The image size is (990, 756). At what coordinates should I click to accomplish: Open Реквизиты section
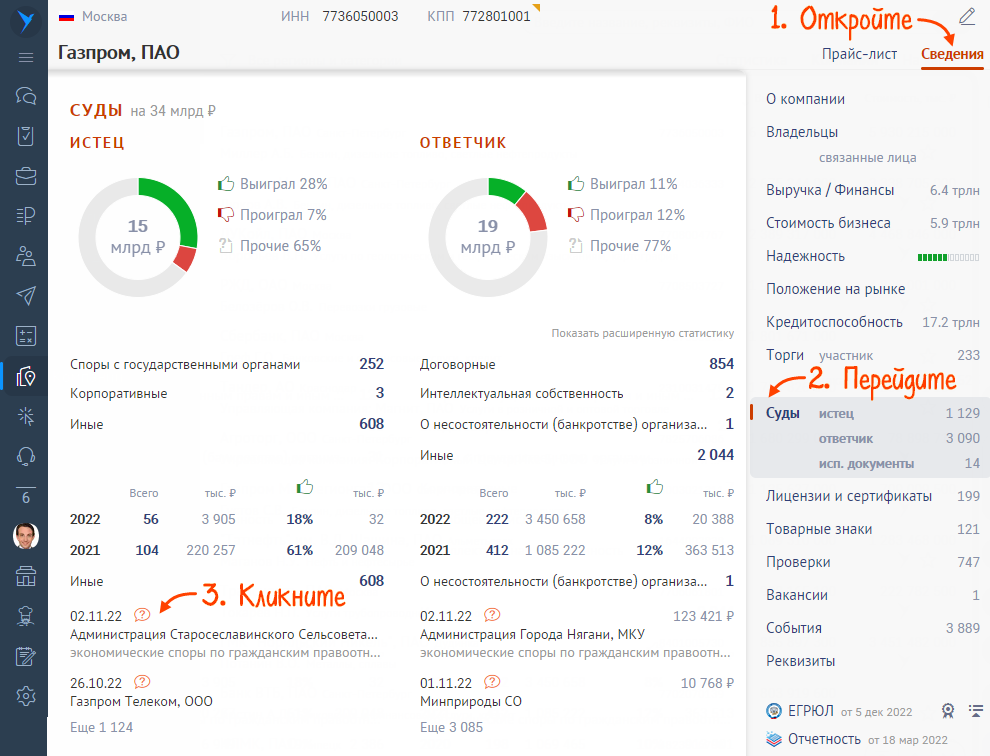tap(801, 661)
